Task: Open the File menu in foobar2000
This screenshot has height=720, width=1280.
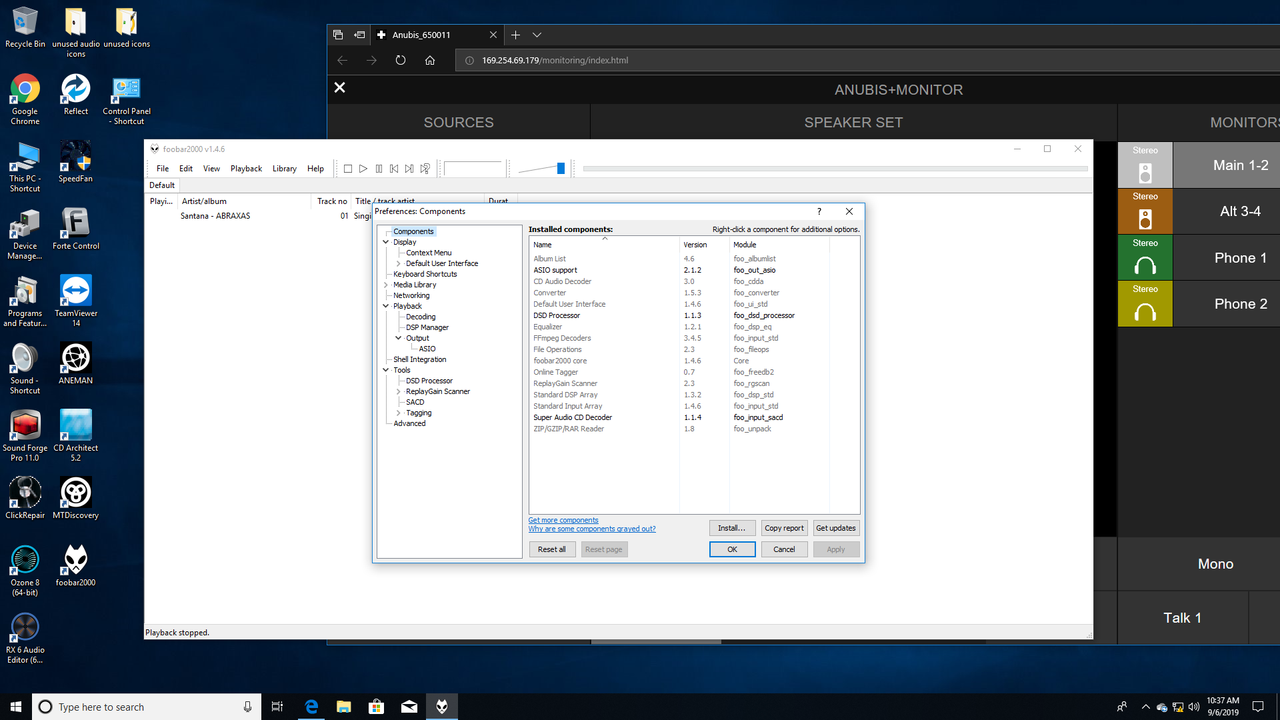Action: [162, 169]
